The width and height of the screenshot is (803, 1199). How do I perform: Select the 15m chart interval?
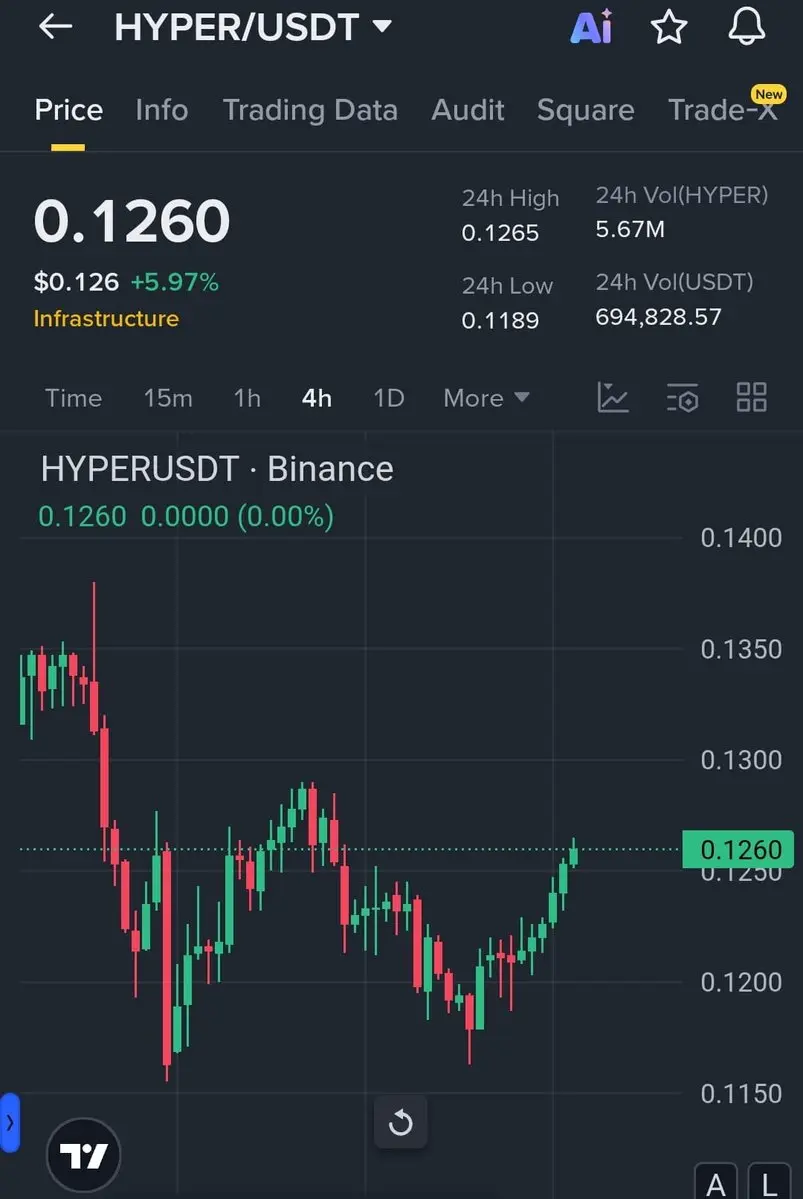coord(168,398)
